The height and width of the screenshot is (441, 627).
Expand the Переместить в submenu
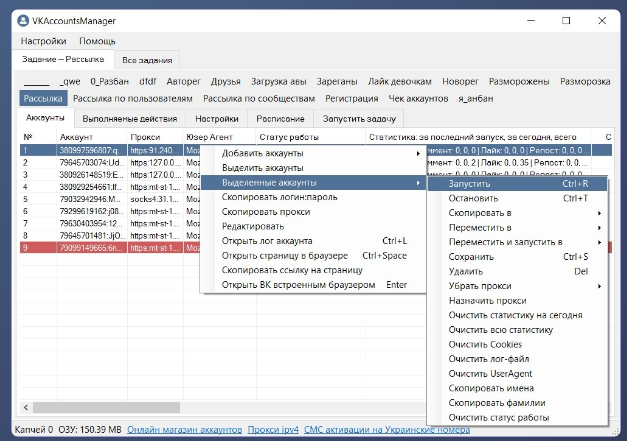(517, 228)
